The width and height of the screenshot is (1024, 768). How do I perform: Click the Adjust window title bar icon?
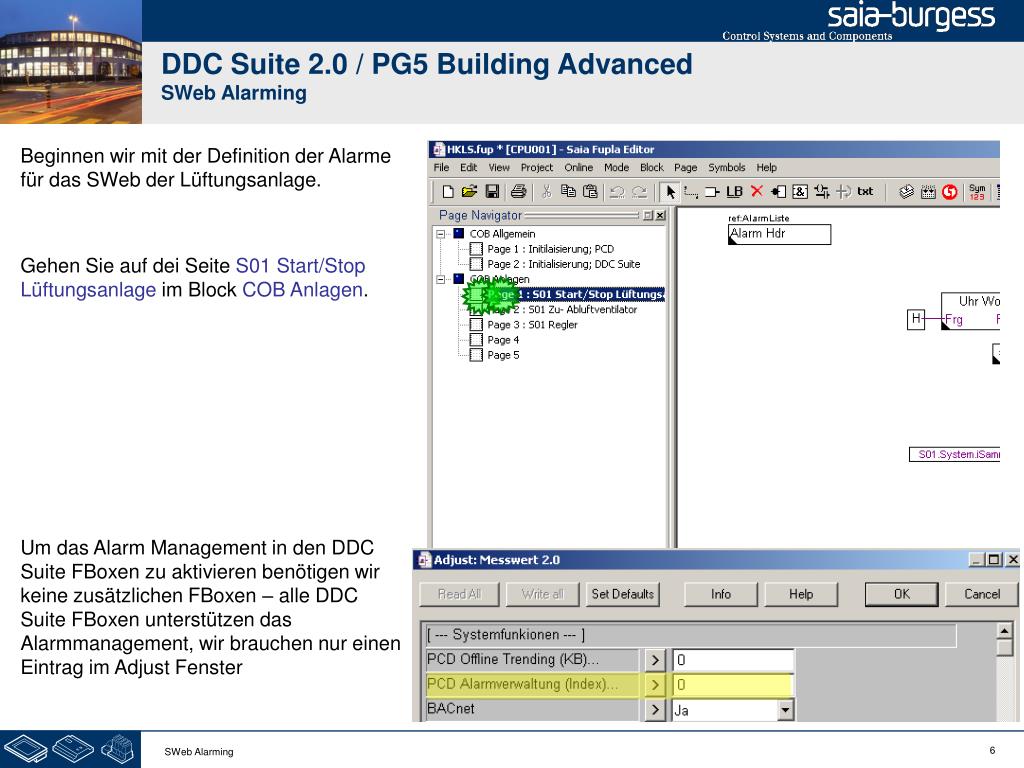[x=424, y=560]
